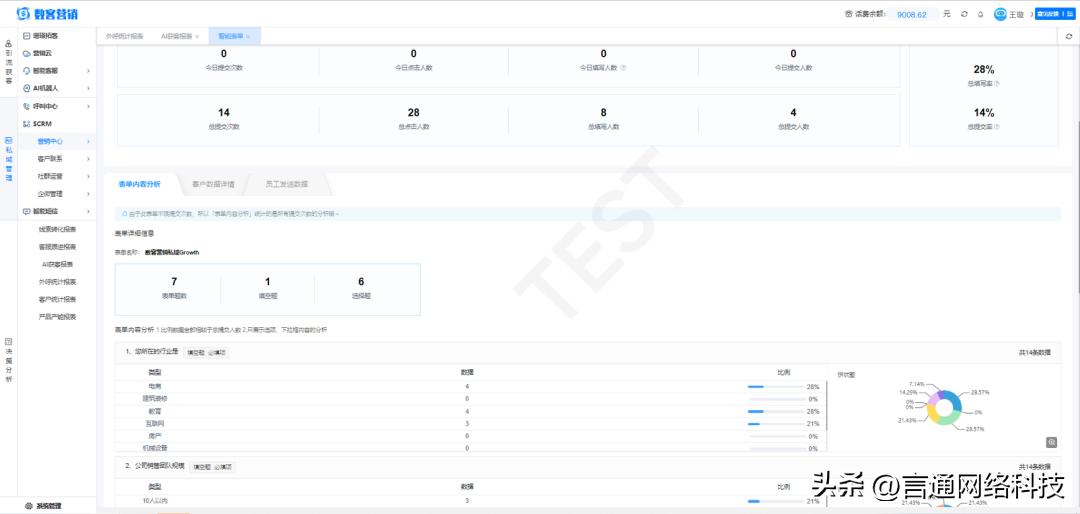This screenshot has height=514, width=1080.
Task: Click the 机械设备 table row
Action: 470,449
